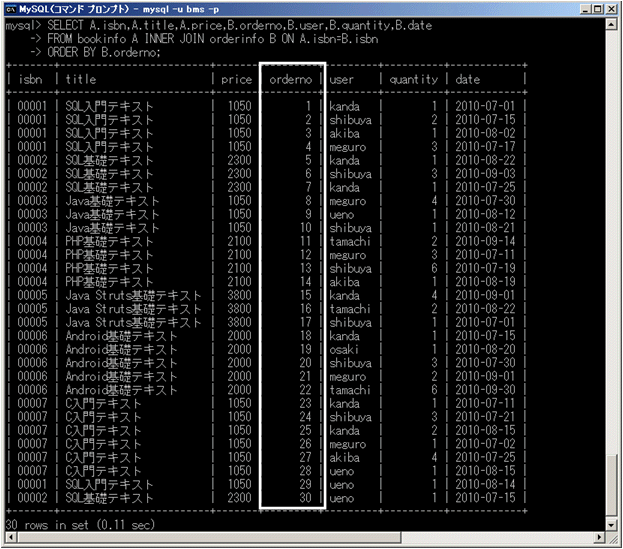Click user 'akiba' in order 27 row
The image size is (623, 549).
click(344, 457)
